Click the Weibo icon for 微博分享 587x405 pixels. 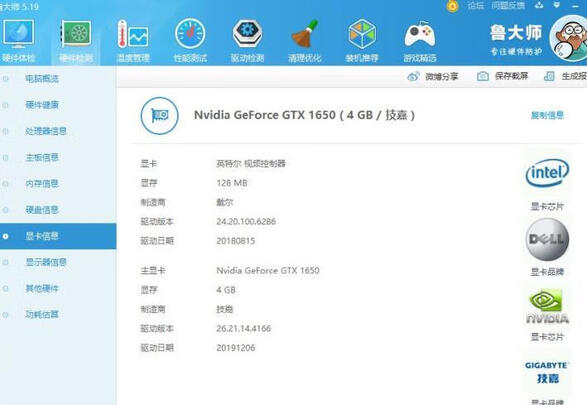tap(413, 76)
